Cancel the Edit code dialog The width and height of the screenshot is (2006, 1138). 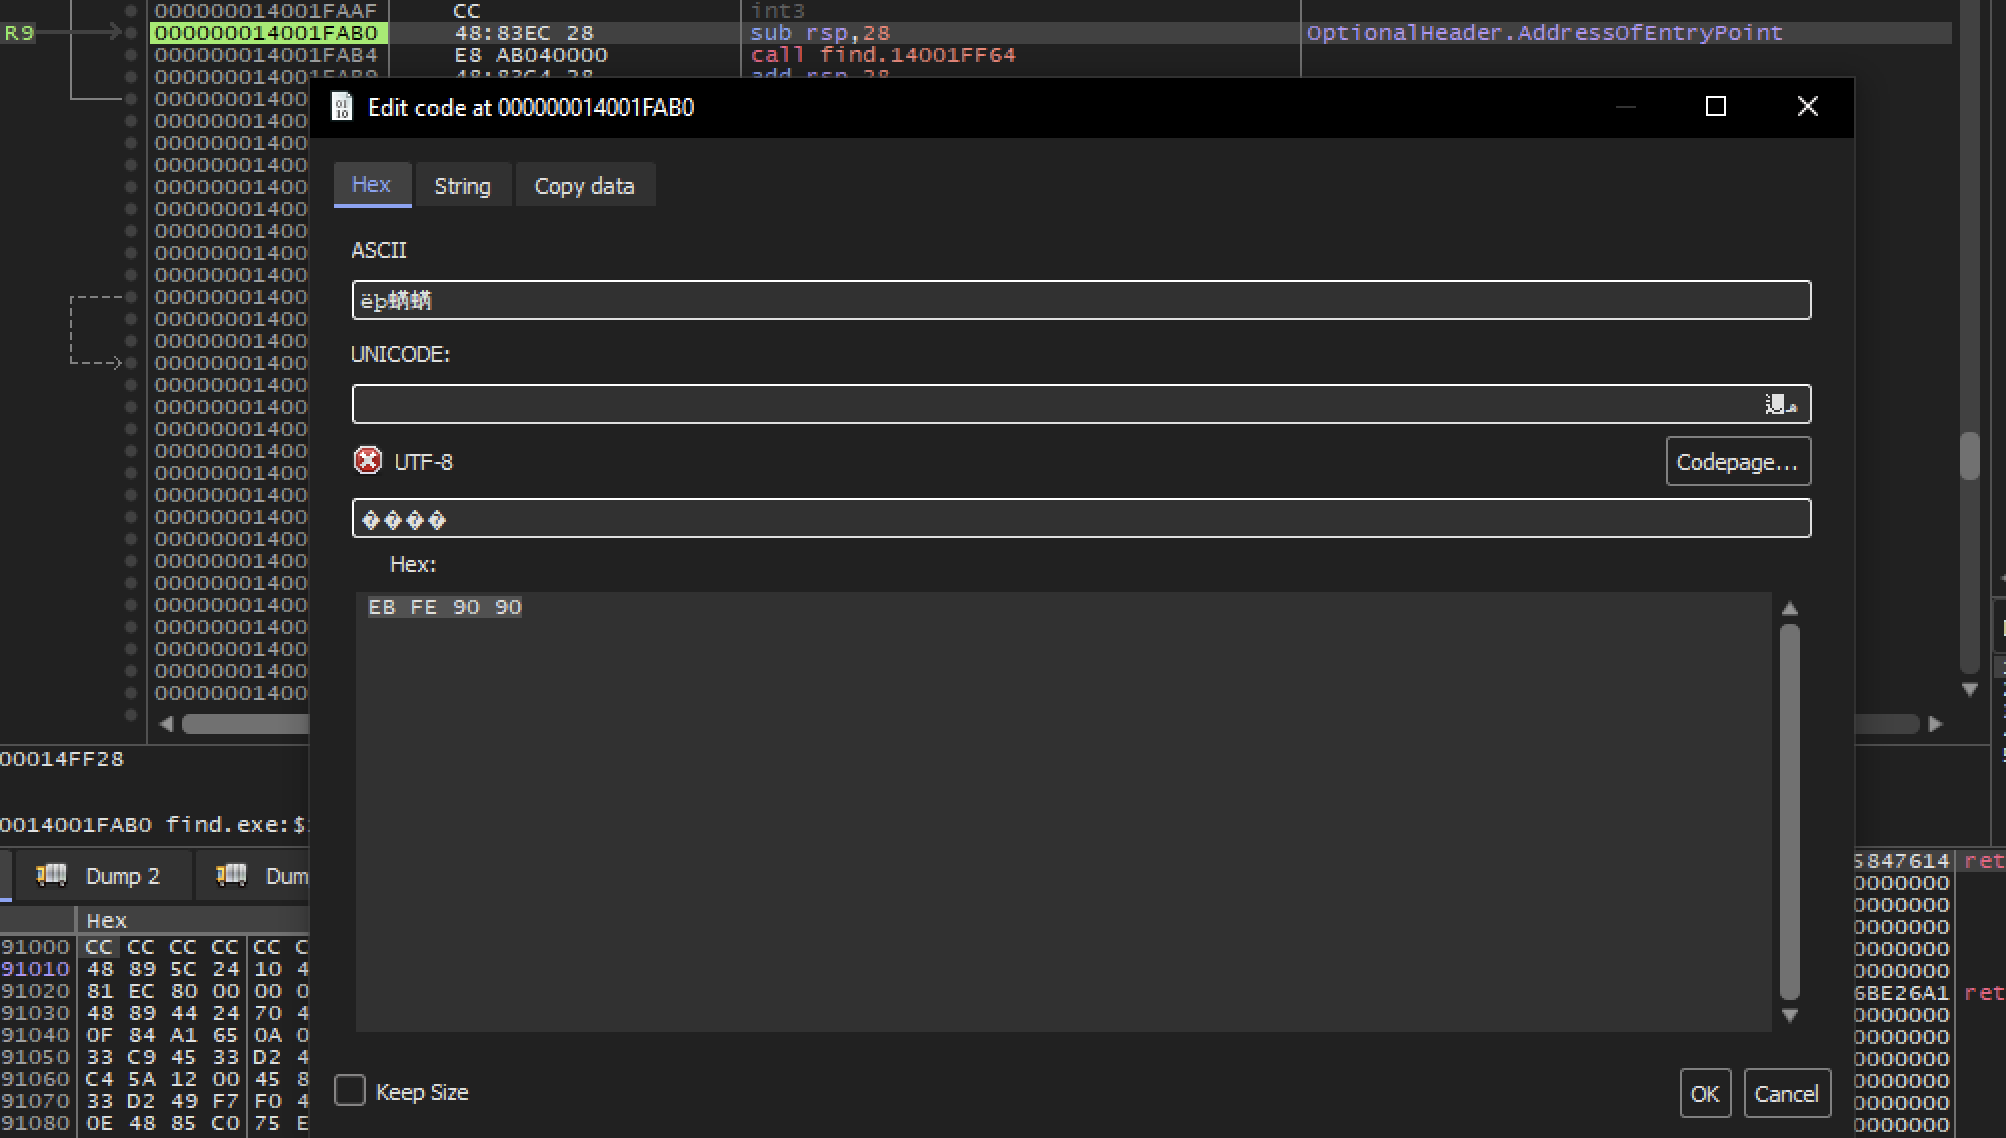1786,1093
